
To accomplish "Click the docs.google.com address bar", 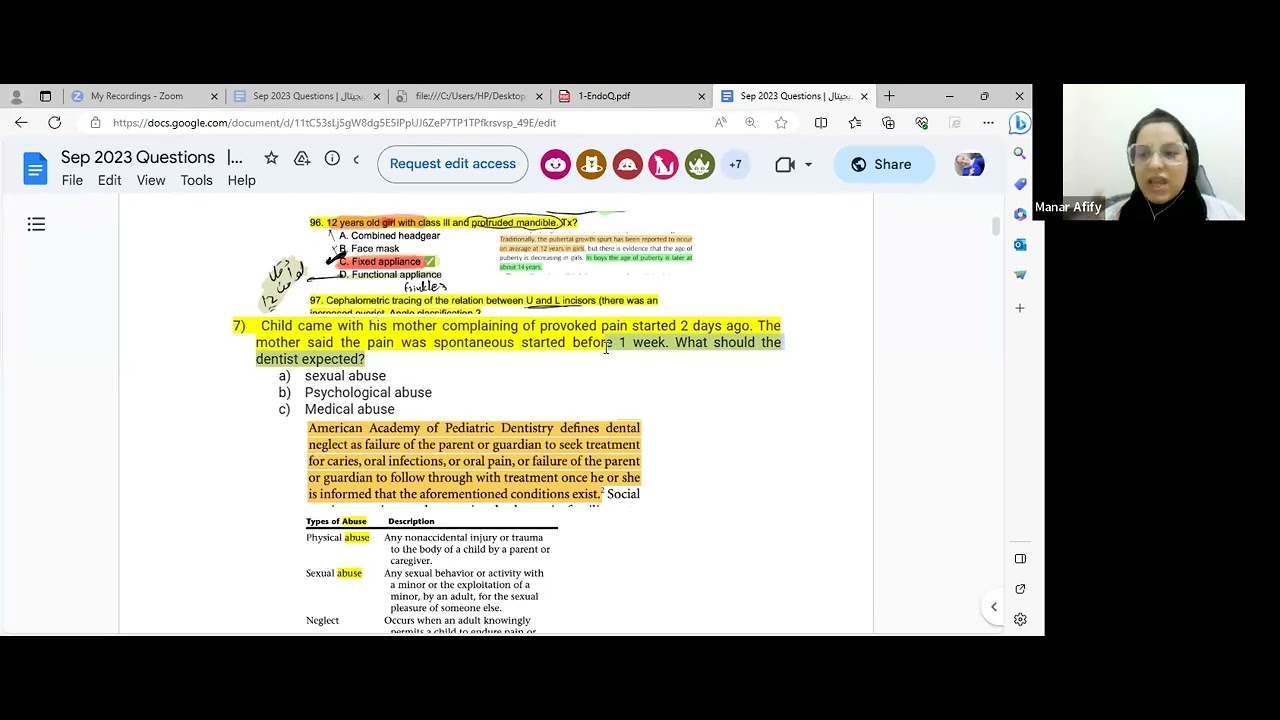I will (400, 123).
